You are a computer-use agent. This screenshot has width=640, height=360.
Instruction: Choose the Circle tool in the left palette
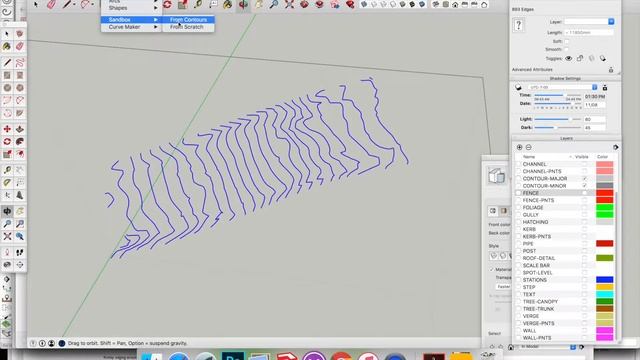click(x=7, y=88)
